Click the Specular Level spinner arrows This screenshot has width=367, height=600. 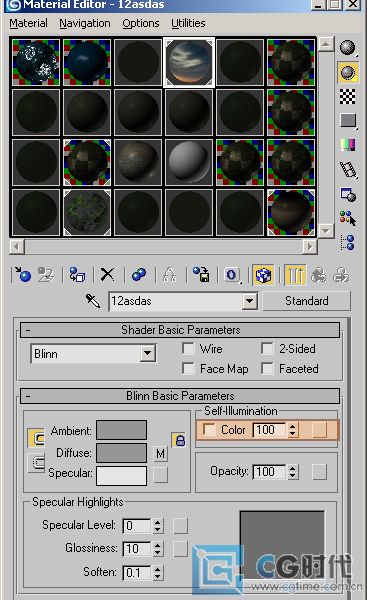pos(158,525)
